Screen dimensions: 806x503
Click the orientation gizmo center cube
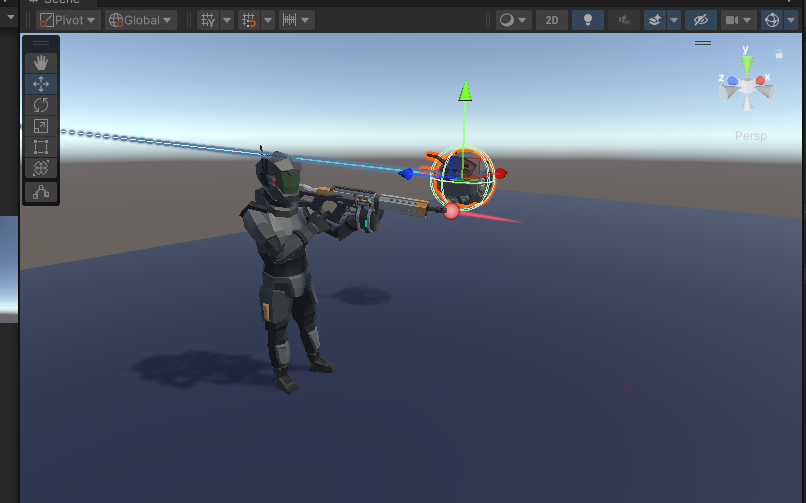pyautogui.click(x=747, y=86)
